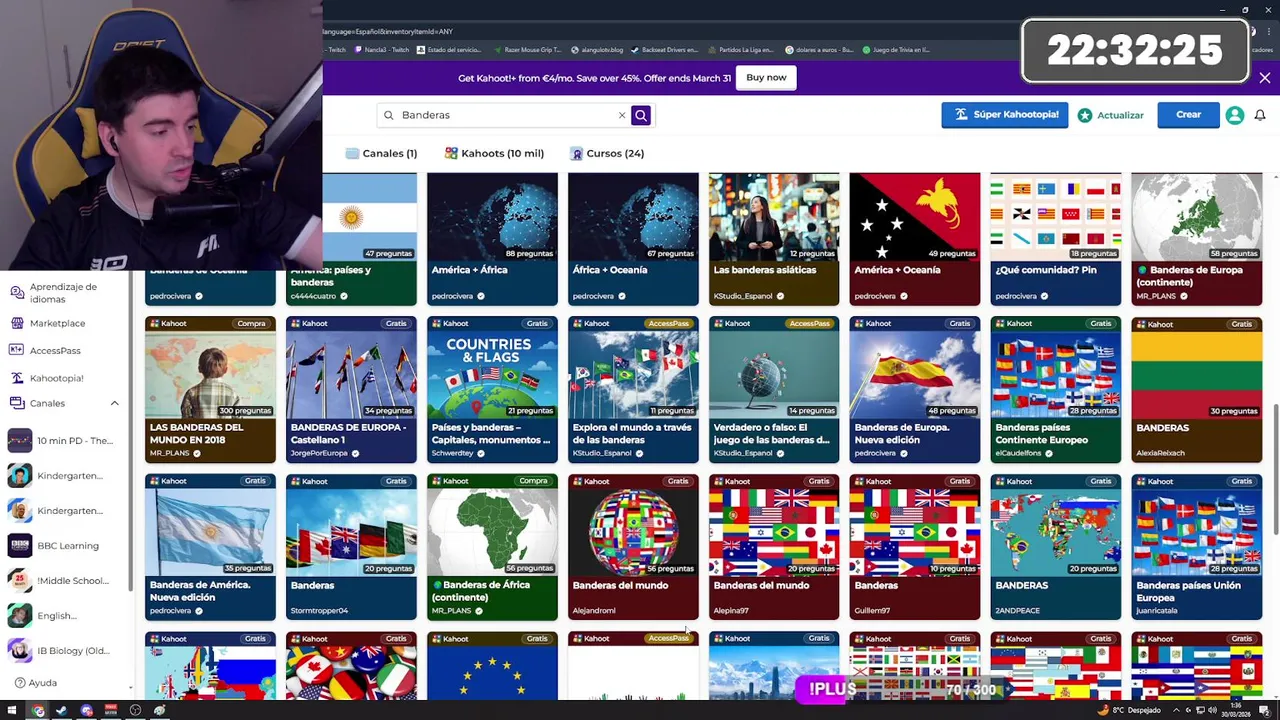The height and width of the screenshot is (720, 1280).
Task: Open BANDERAS kahoot by 2ANDPEACE
Action: pyautogui.click(x=1056, y=548)
